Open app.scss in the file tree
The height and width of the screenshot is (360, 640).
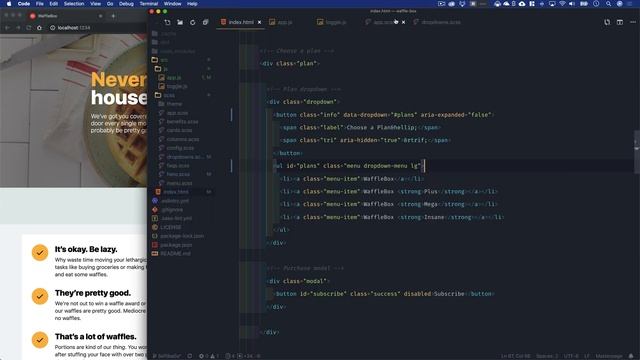point(173,113)
